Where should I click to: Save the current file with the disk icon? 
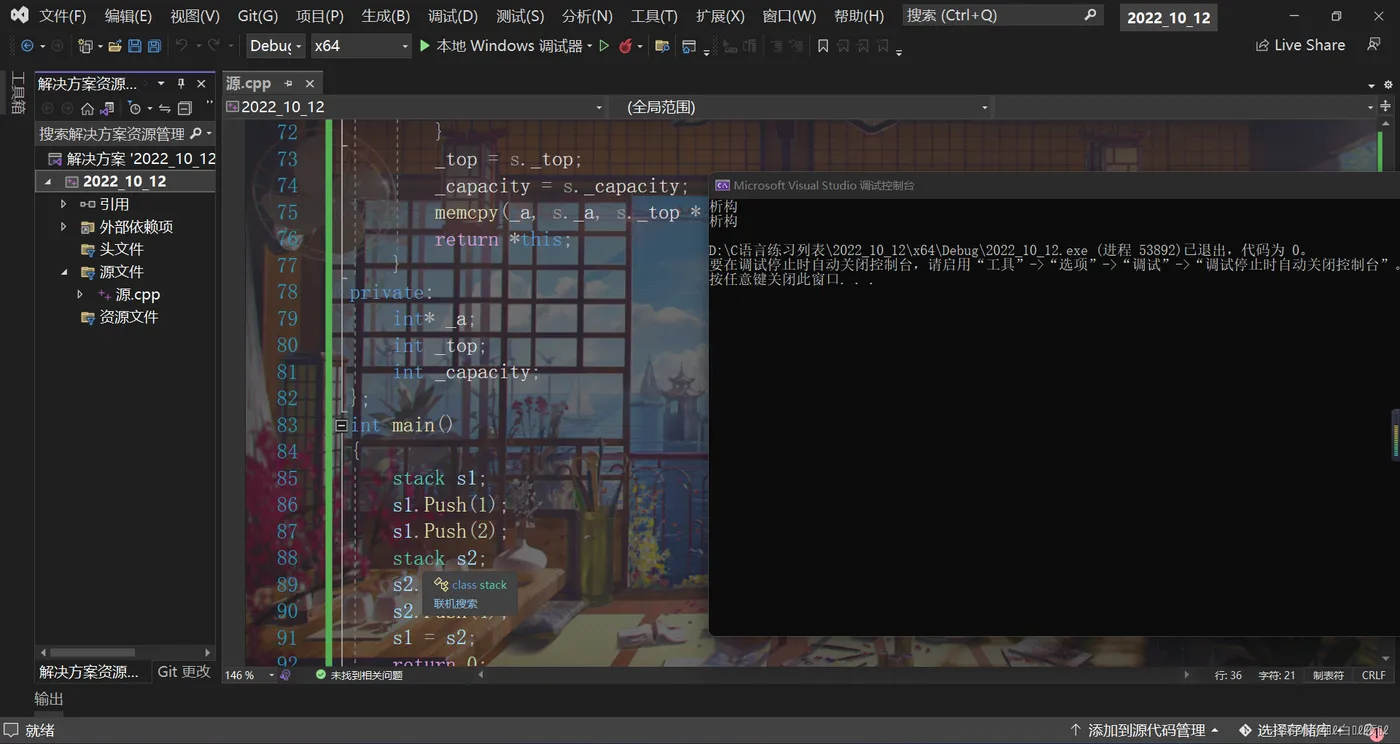click(135, 46)
